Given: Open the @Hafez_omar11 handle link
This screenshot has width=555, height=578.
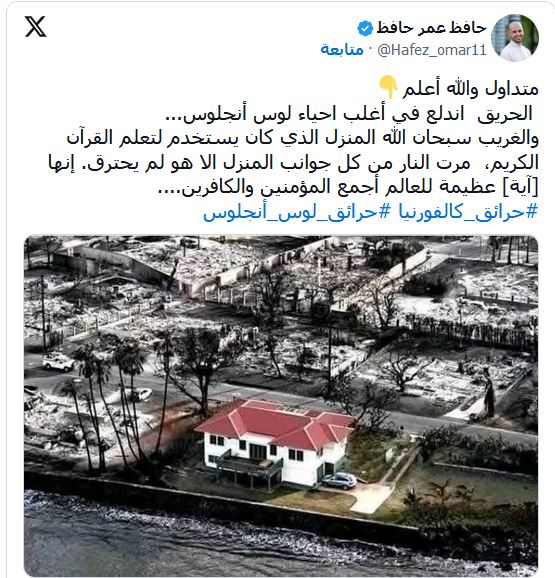Looking at the screenshot, I should pyautogui.click(x=432, y=50).
